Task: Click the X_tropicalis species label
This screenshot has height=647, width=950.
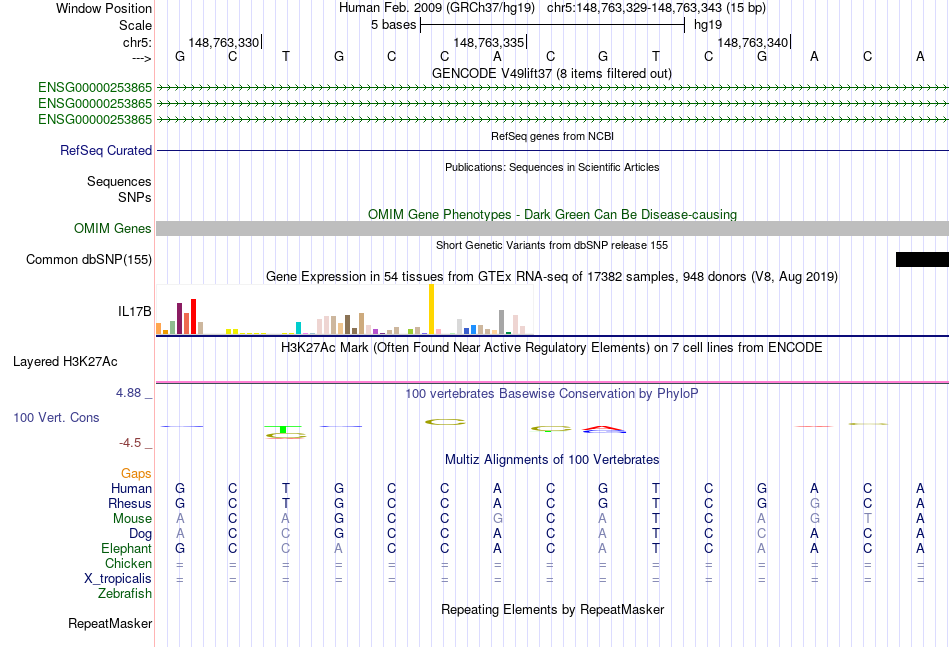Action: 118,579
